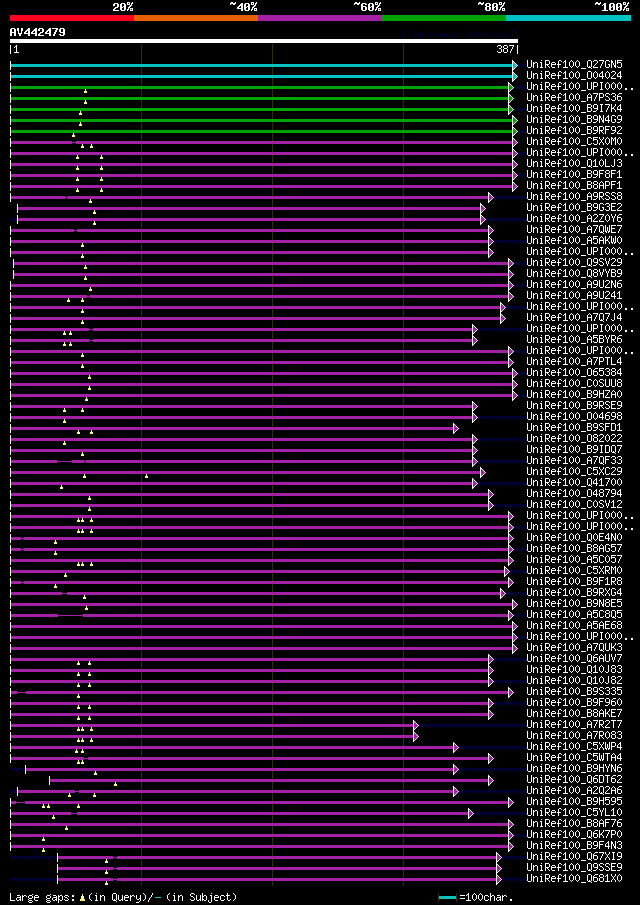
Task: Select hit label UniRef100_B9G3E2
Action: pos(574,208)
